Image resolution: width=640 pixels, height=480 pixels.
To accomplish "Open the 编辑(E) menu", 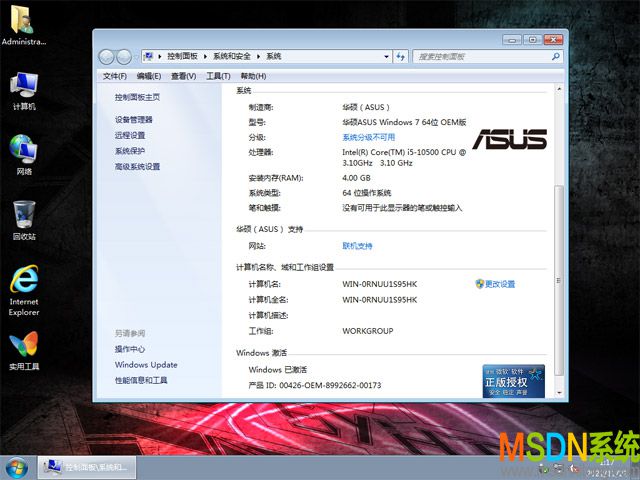I will coord(149,76).
